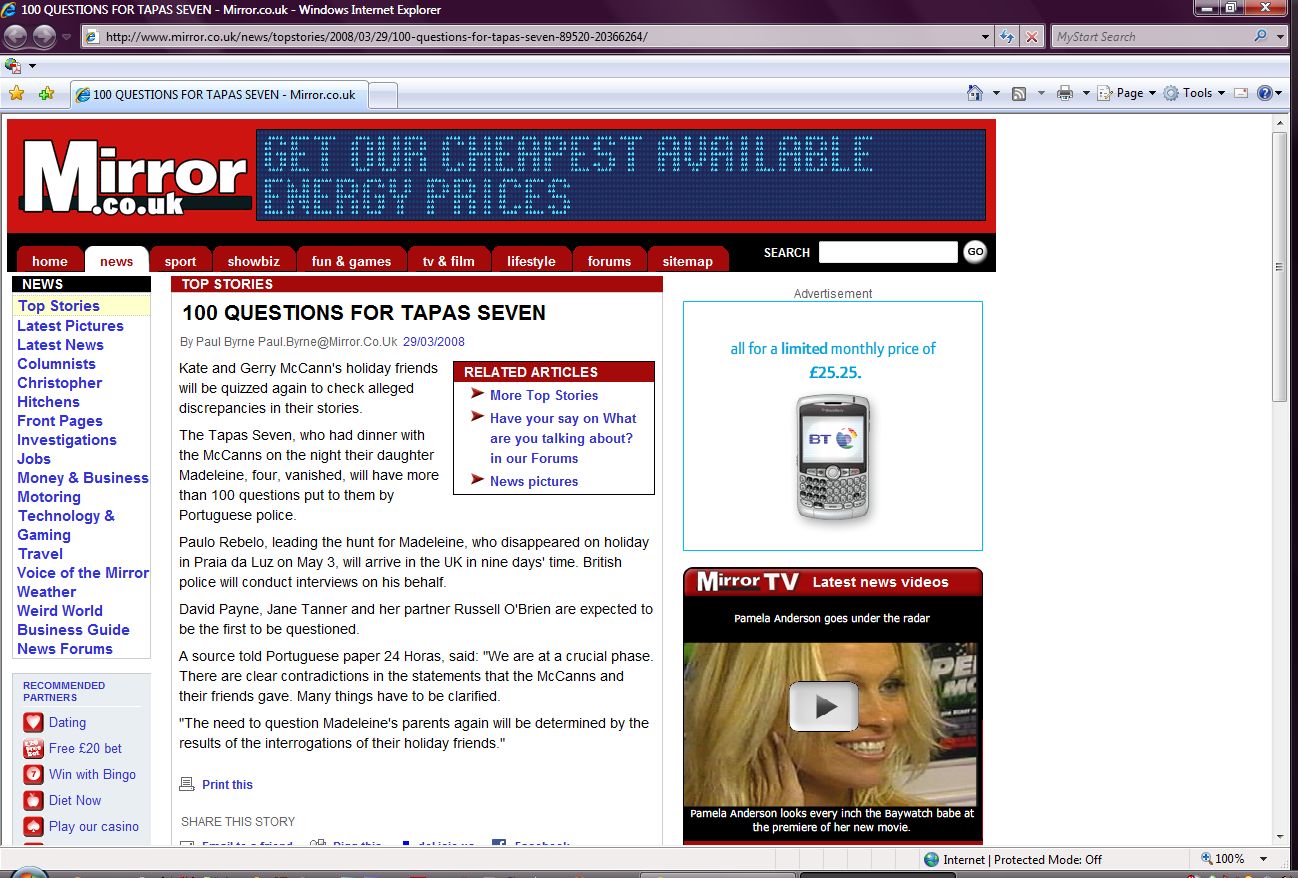Click the blue Help question mark icon
1298x878 pixels.
point(1264,93)
